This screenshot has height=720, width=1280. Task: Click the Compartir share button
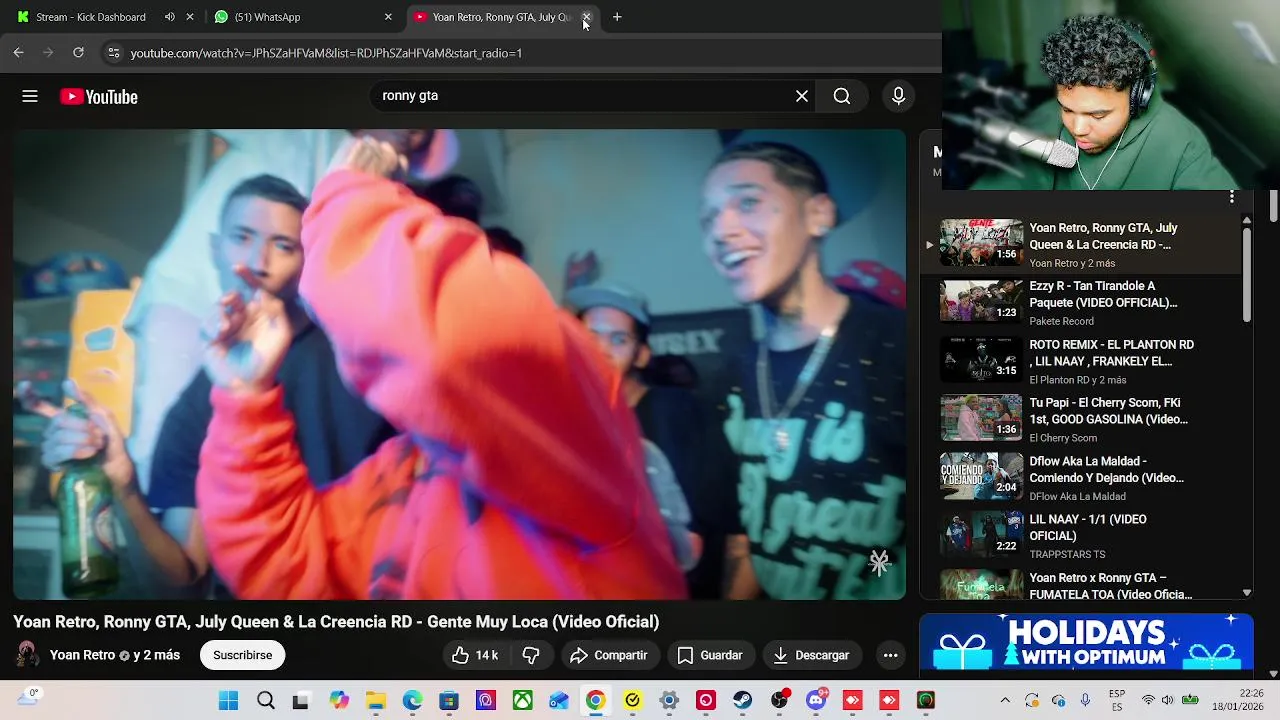608,655
